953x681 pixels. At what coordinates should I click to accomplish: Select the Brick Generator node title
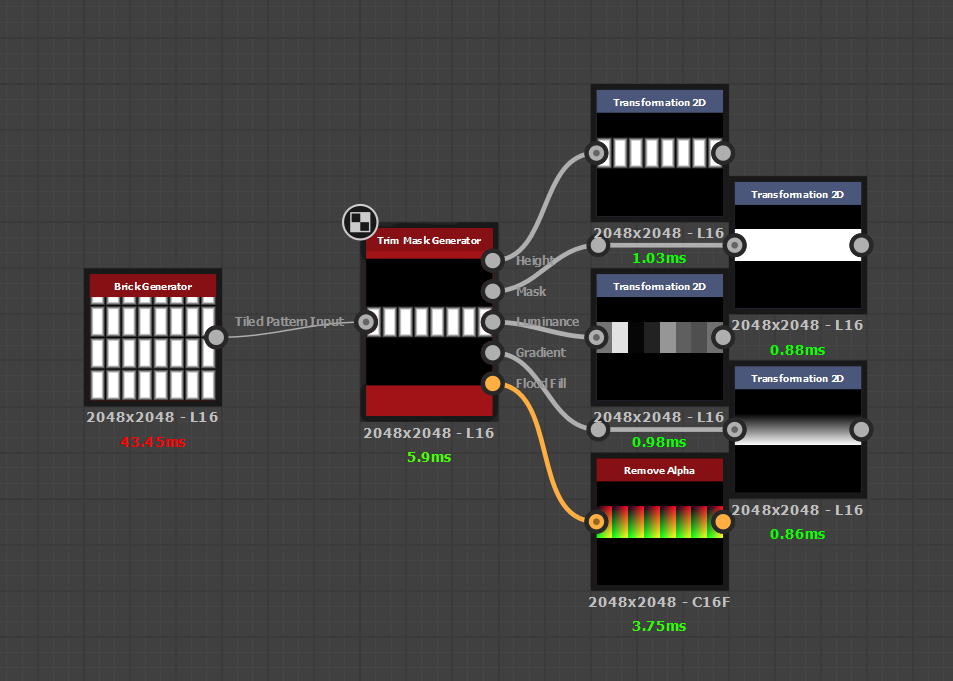point(153,286)
